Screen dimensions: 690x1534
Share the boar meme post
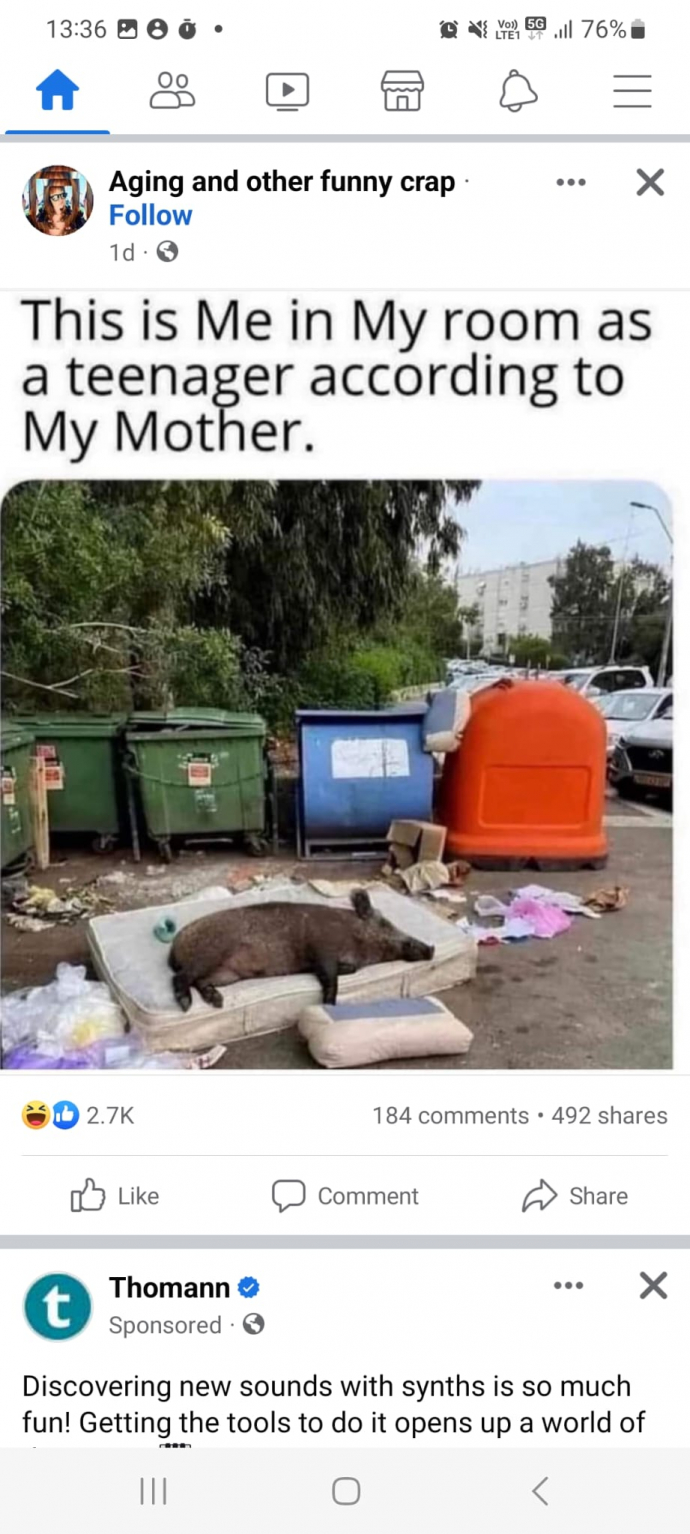(x=575, y=1196)
